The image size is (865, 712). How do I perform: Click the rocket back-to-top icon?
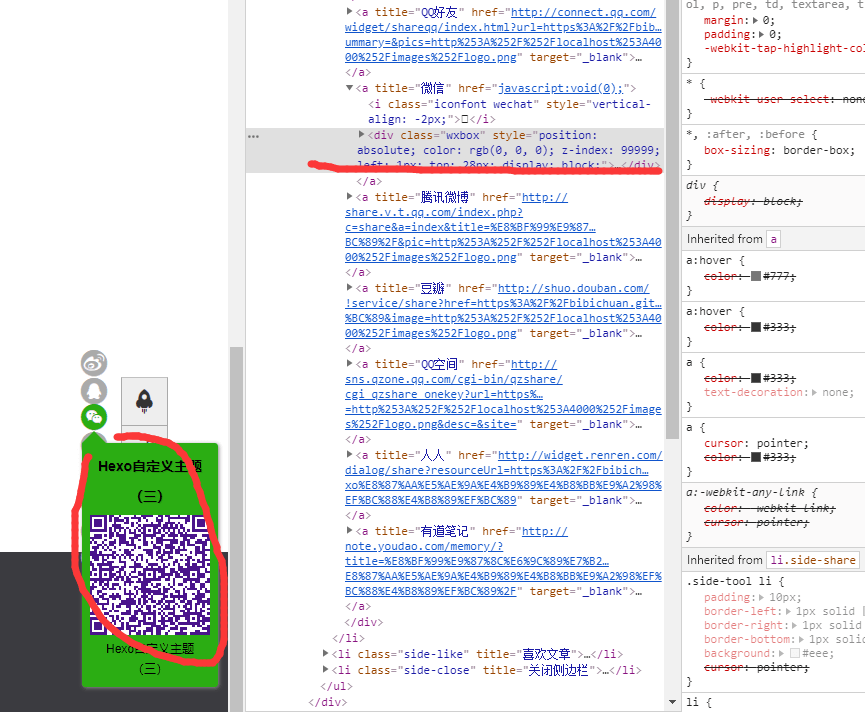(x=144, y=401)
